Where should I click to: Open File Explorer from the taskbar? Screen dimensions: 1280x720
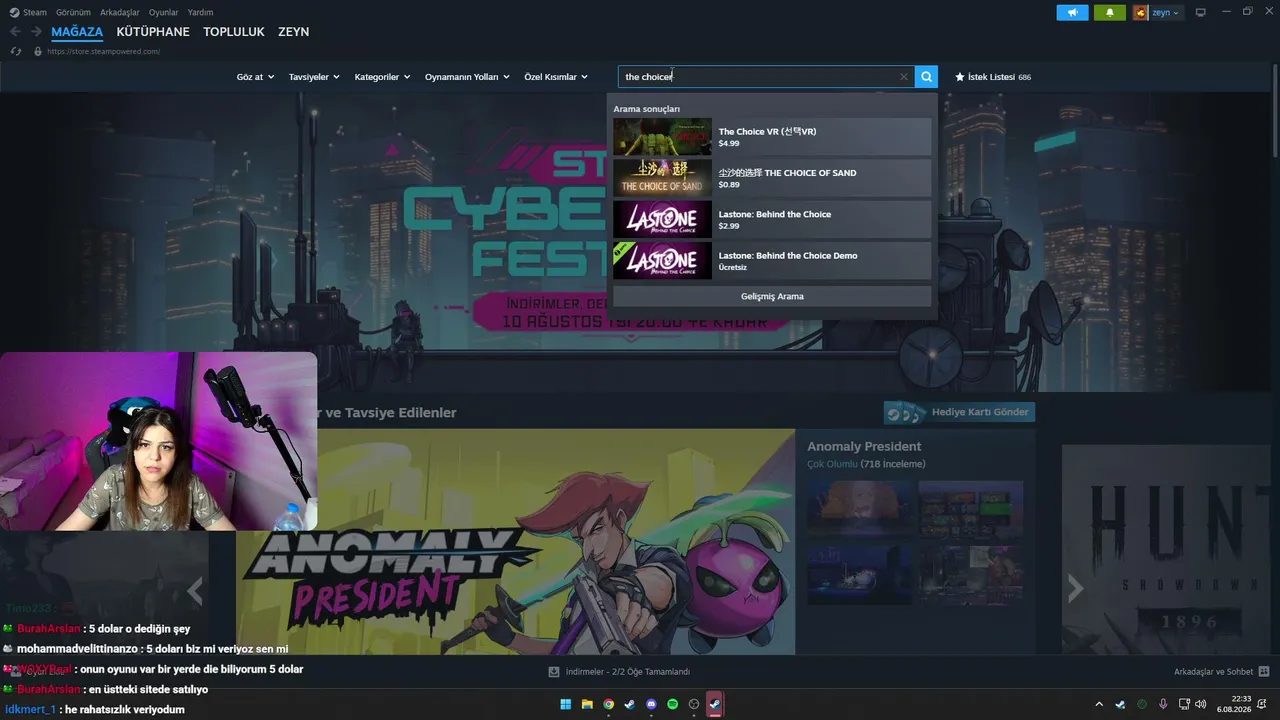[x=587, y=704]
